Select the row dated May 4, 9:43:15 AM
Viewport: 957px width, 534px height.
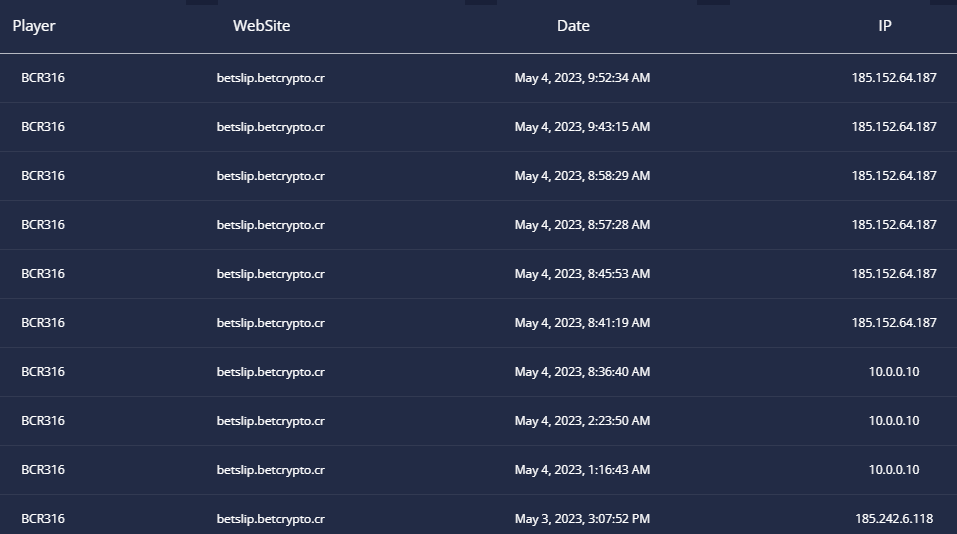(x=478, y=127)
